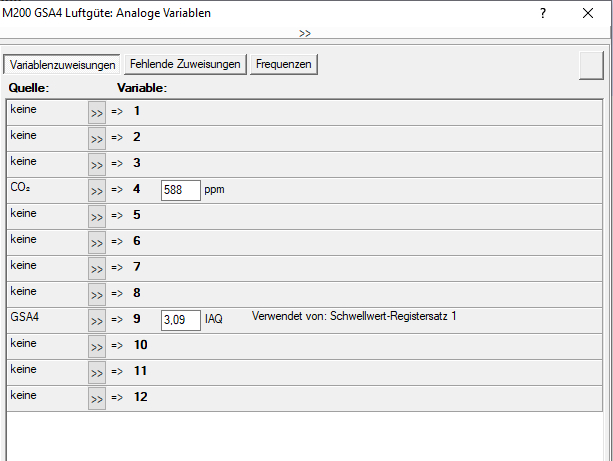Switch to the Variablenzuweisungen tab

[62, 64]
